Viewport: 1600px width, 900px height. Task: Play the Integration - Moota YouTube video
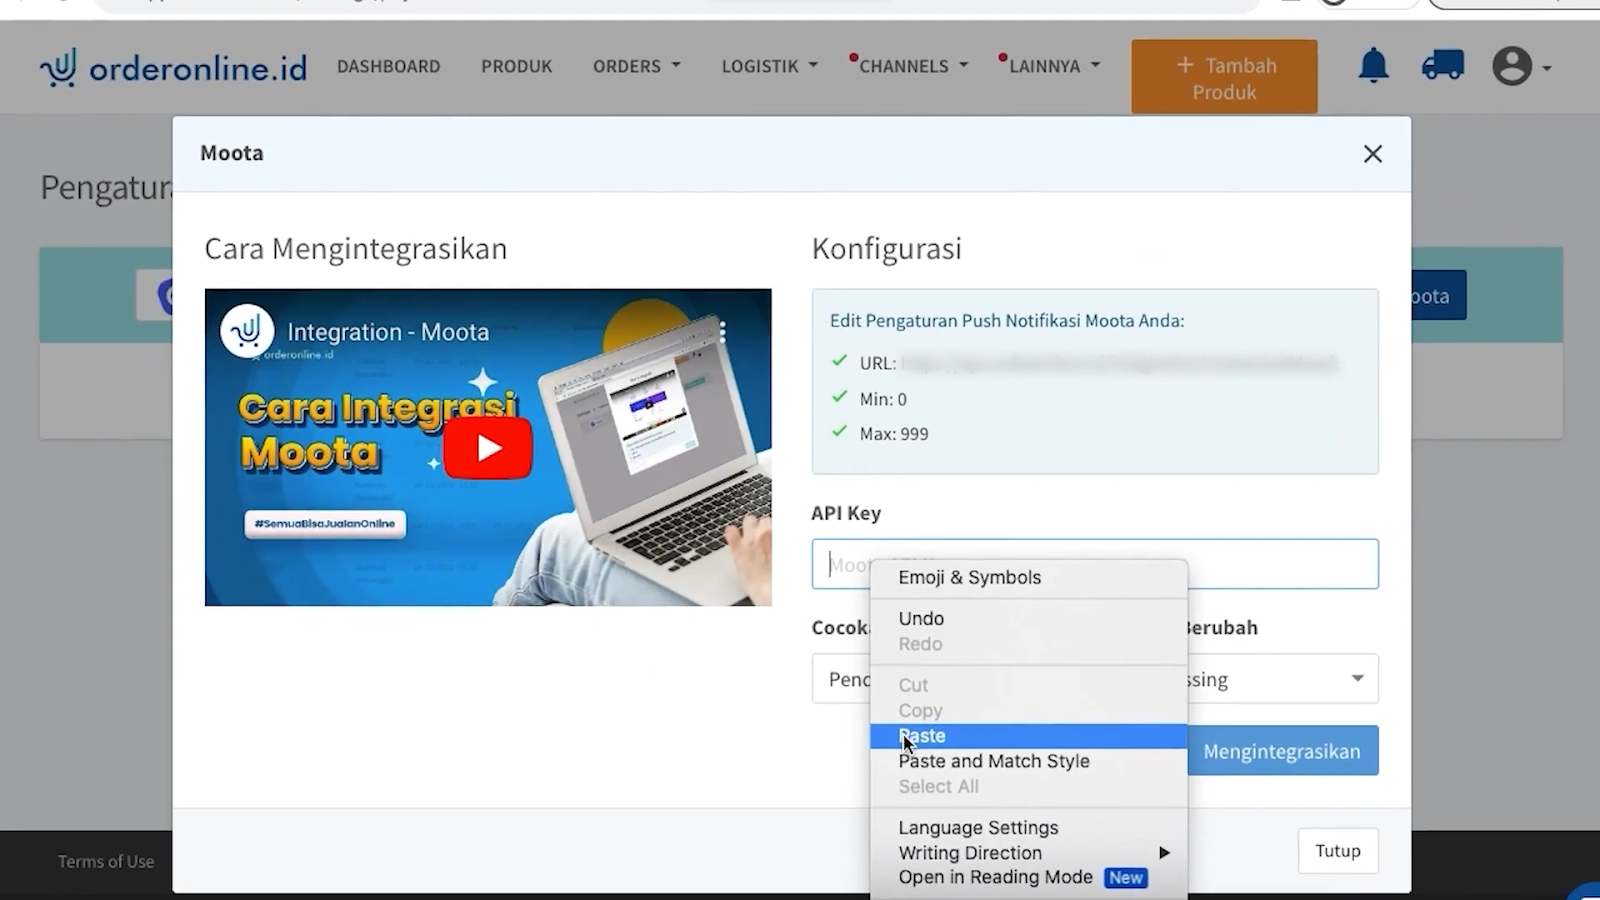tap(488, 448)
